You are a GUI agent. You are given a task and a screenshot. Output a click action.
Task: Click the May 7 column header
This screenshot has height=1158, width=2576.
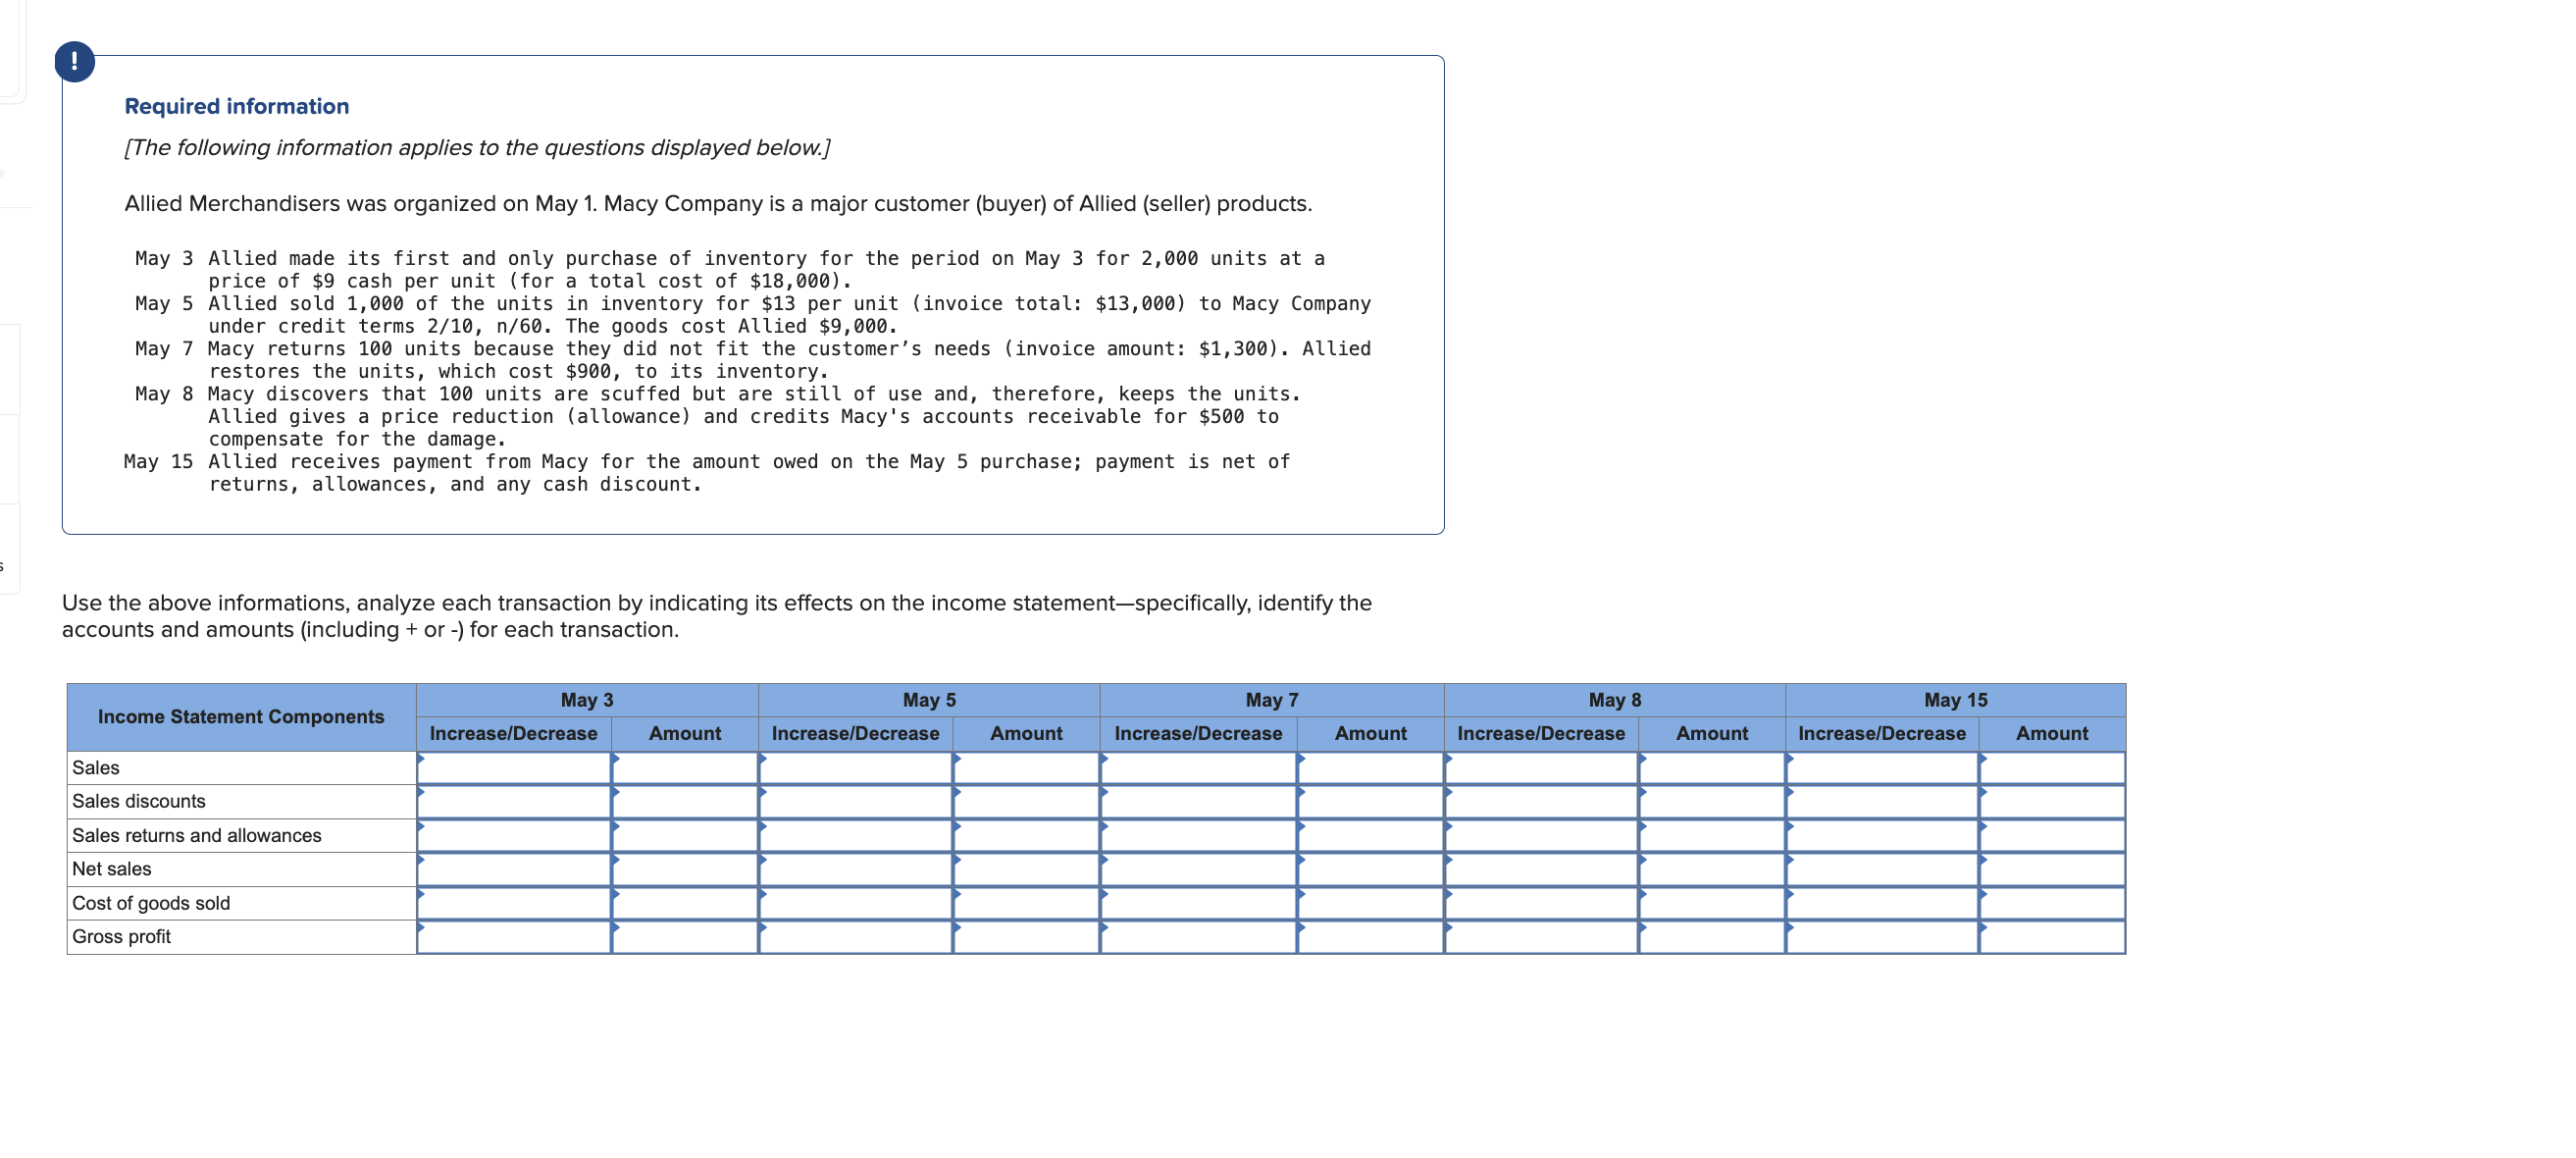1271,700
